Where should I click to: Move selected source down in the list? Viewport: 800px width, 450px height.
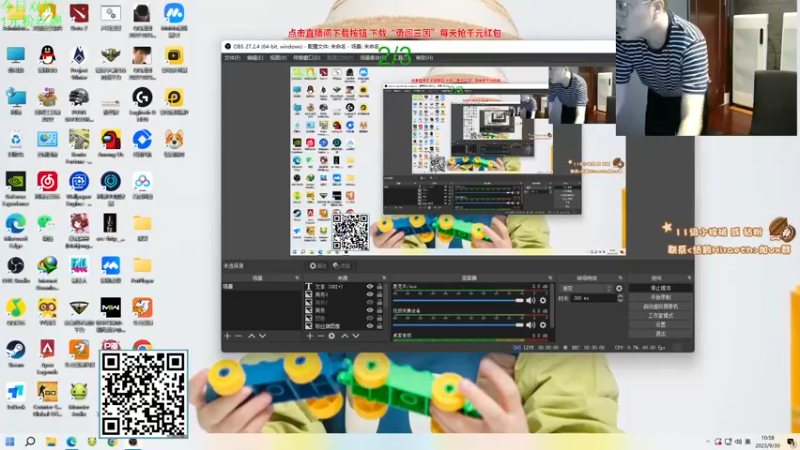(x=356, y=336)
